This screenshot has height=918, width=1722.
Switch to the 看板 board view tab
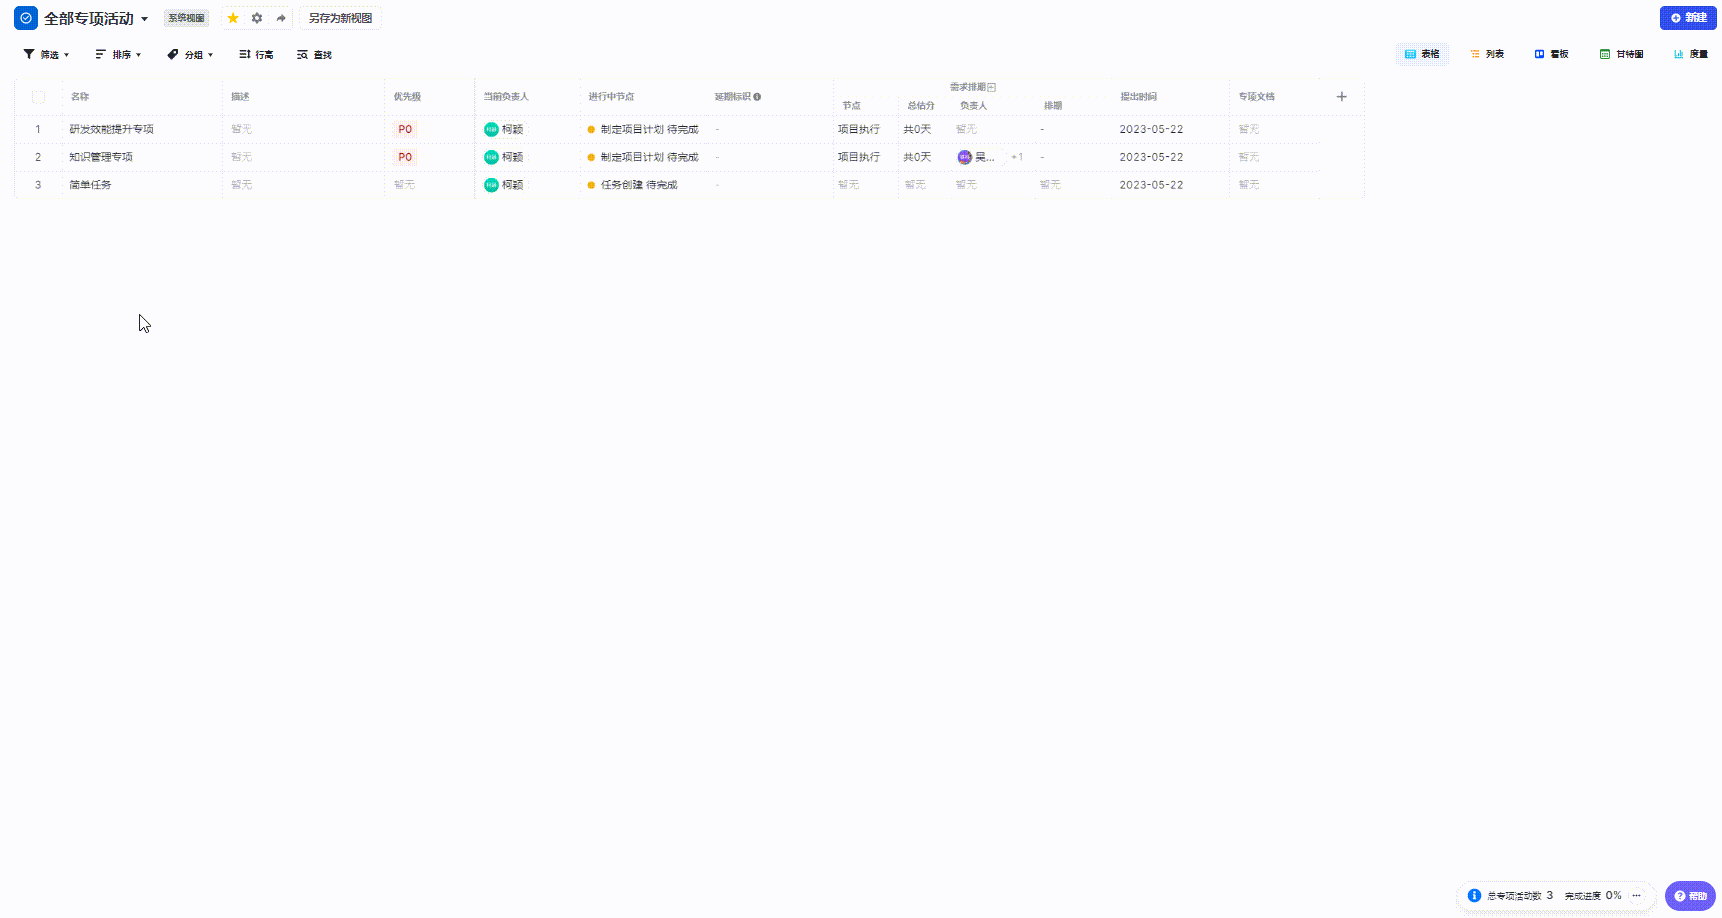point(1551,54)
